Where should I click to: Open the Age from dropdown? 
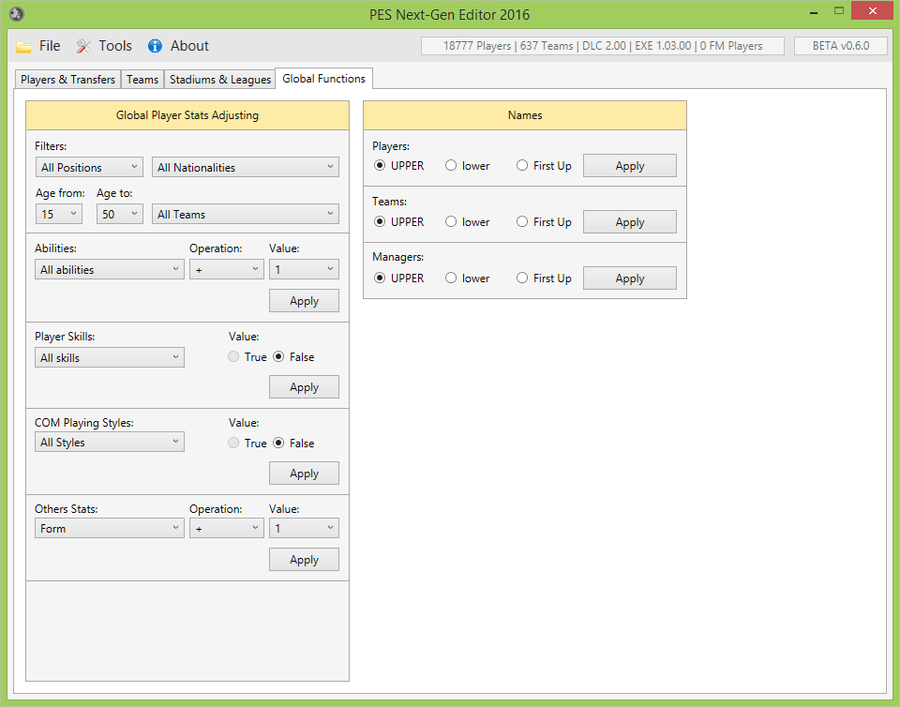(x=59, y=214)
